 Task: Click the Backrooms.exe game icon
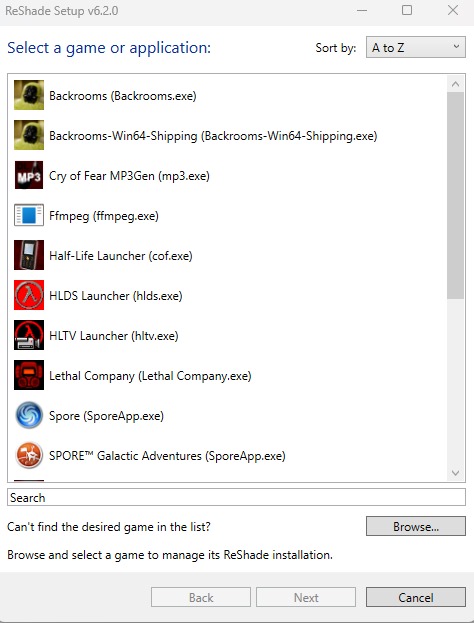point(29,95)
